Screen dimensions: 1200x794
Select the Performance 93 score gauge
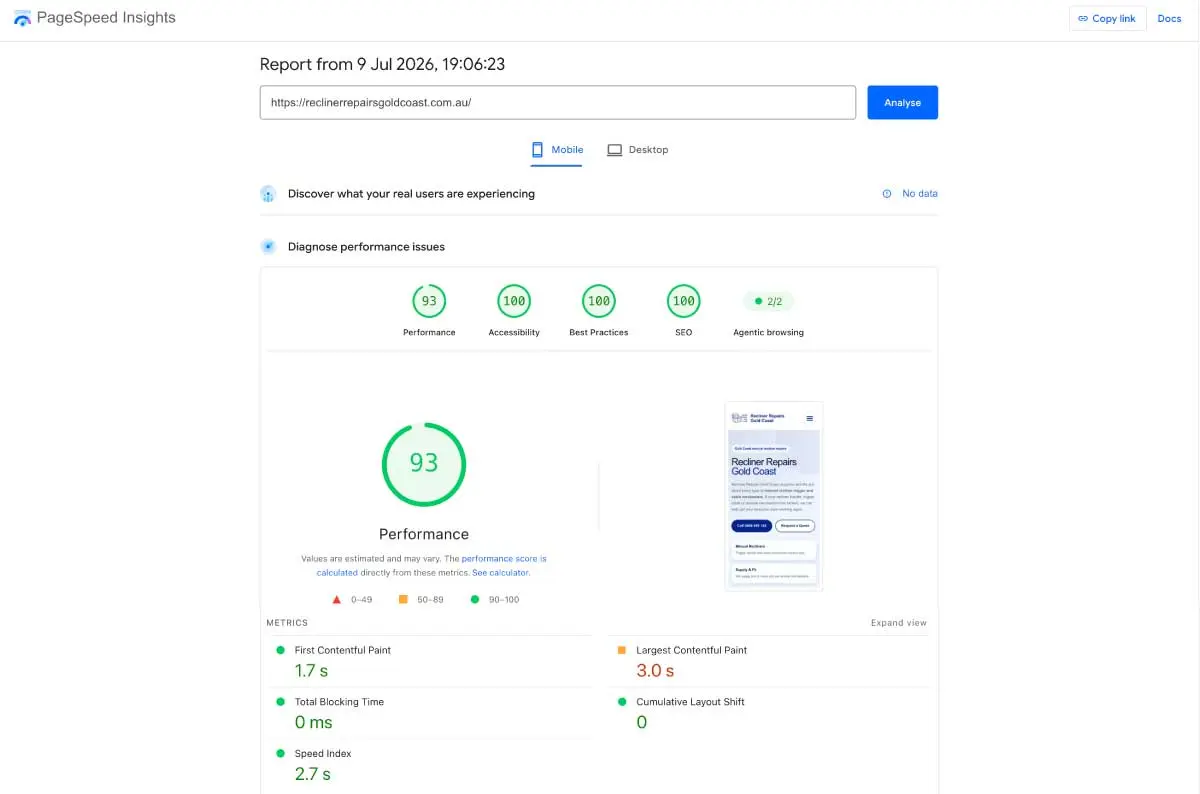(429, 301)
